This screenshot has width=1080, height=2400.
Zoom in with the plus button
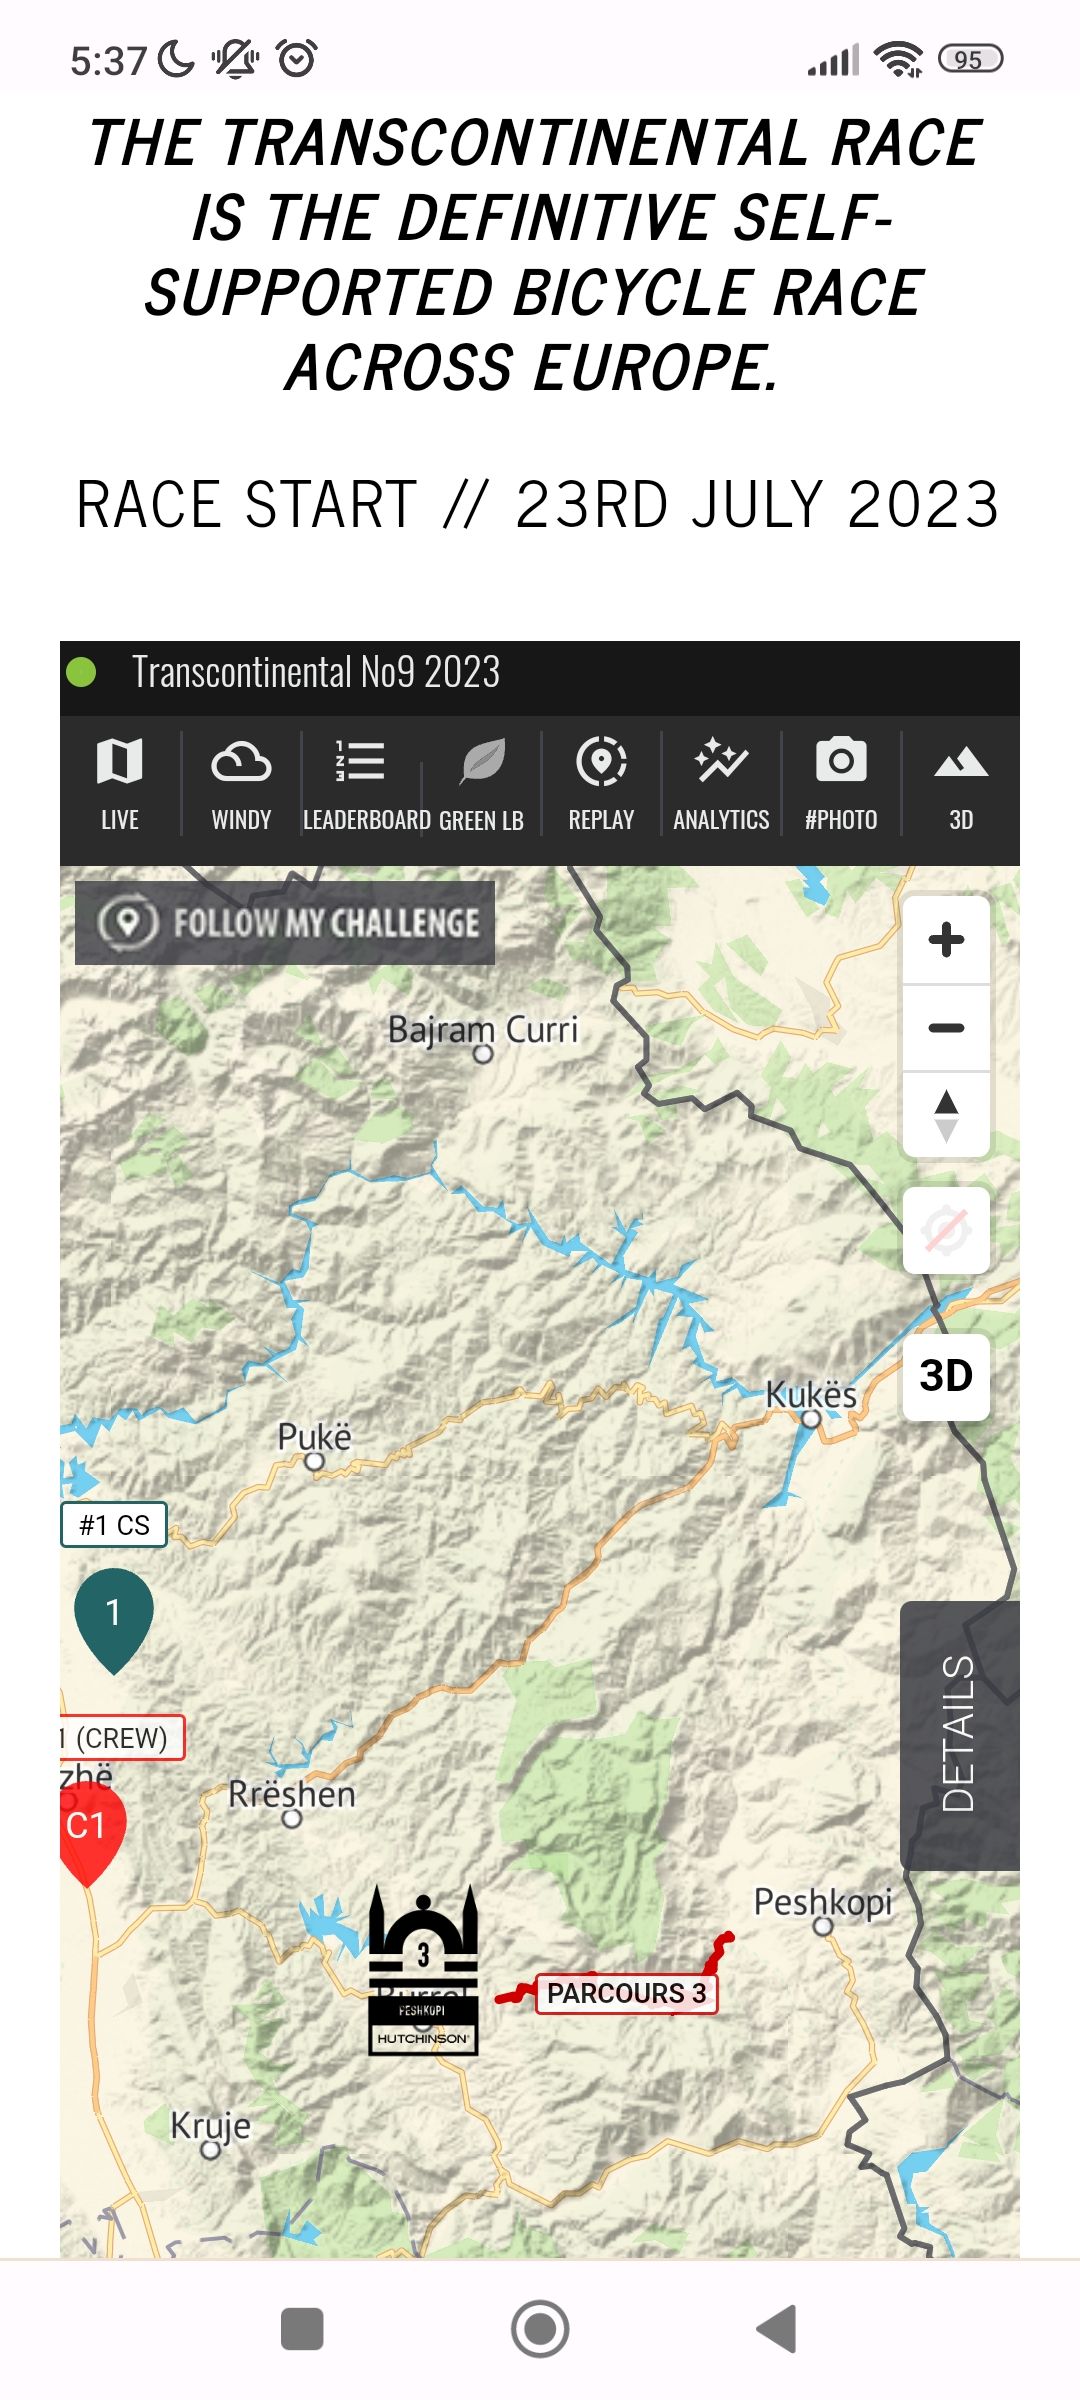[x=946, y=940]
